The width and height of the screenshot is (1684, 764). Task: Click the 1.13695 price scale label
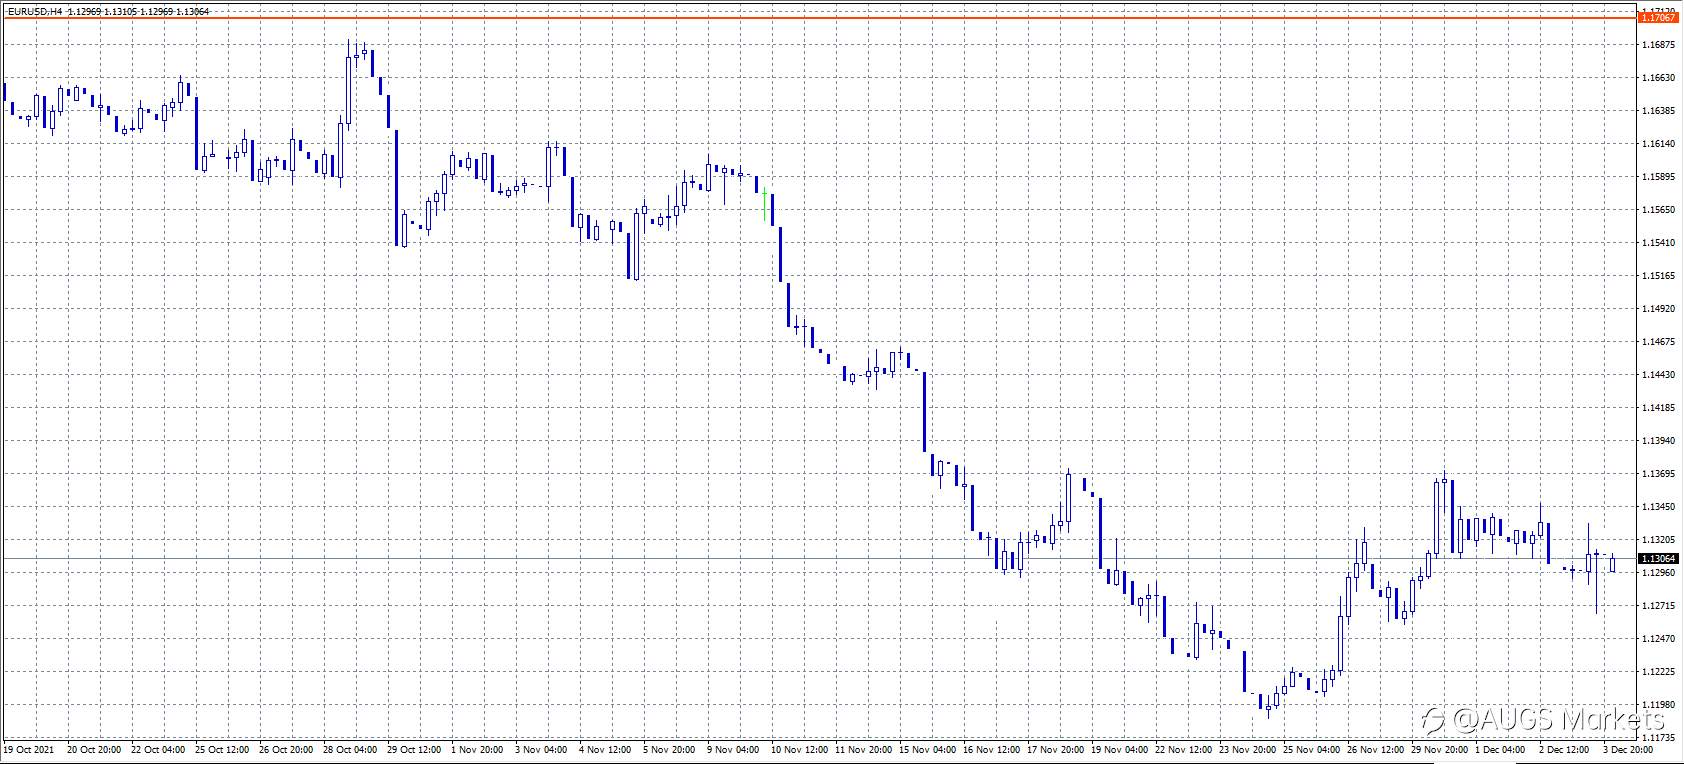(1657, 474)
